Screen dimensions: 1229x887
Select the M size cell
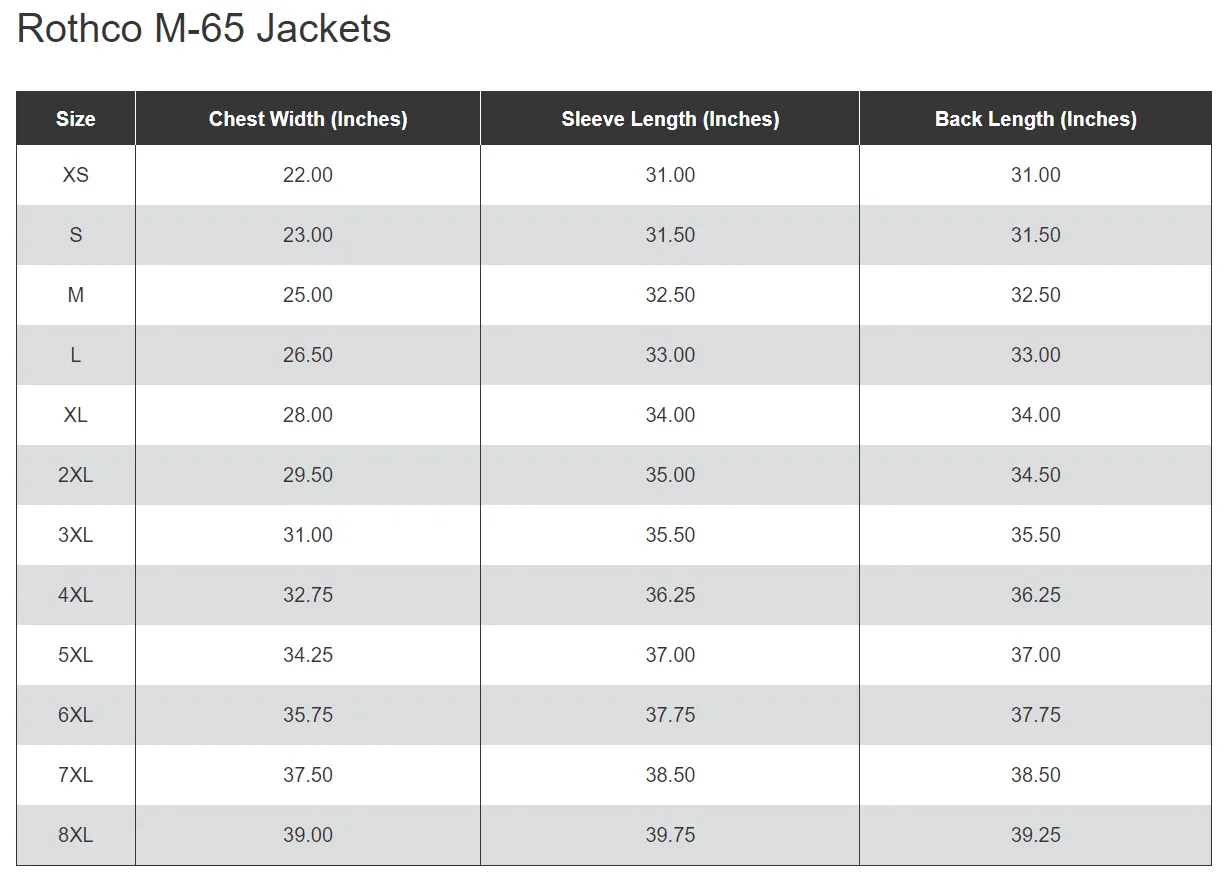76,295
